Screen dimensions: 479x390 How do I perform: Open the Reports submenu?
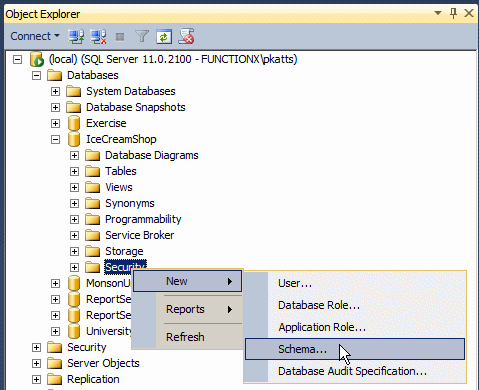tap(187, 309)
